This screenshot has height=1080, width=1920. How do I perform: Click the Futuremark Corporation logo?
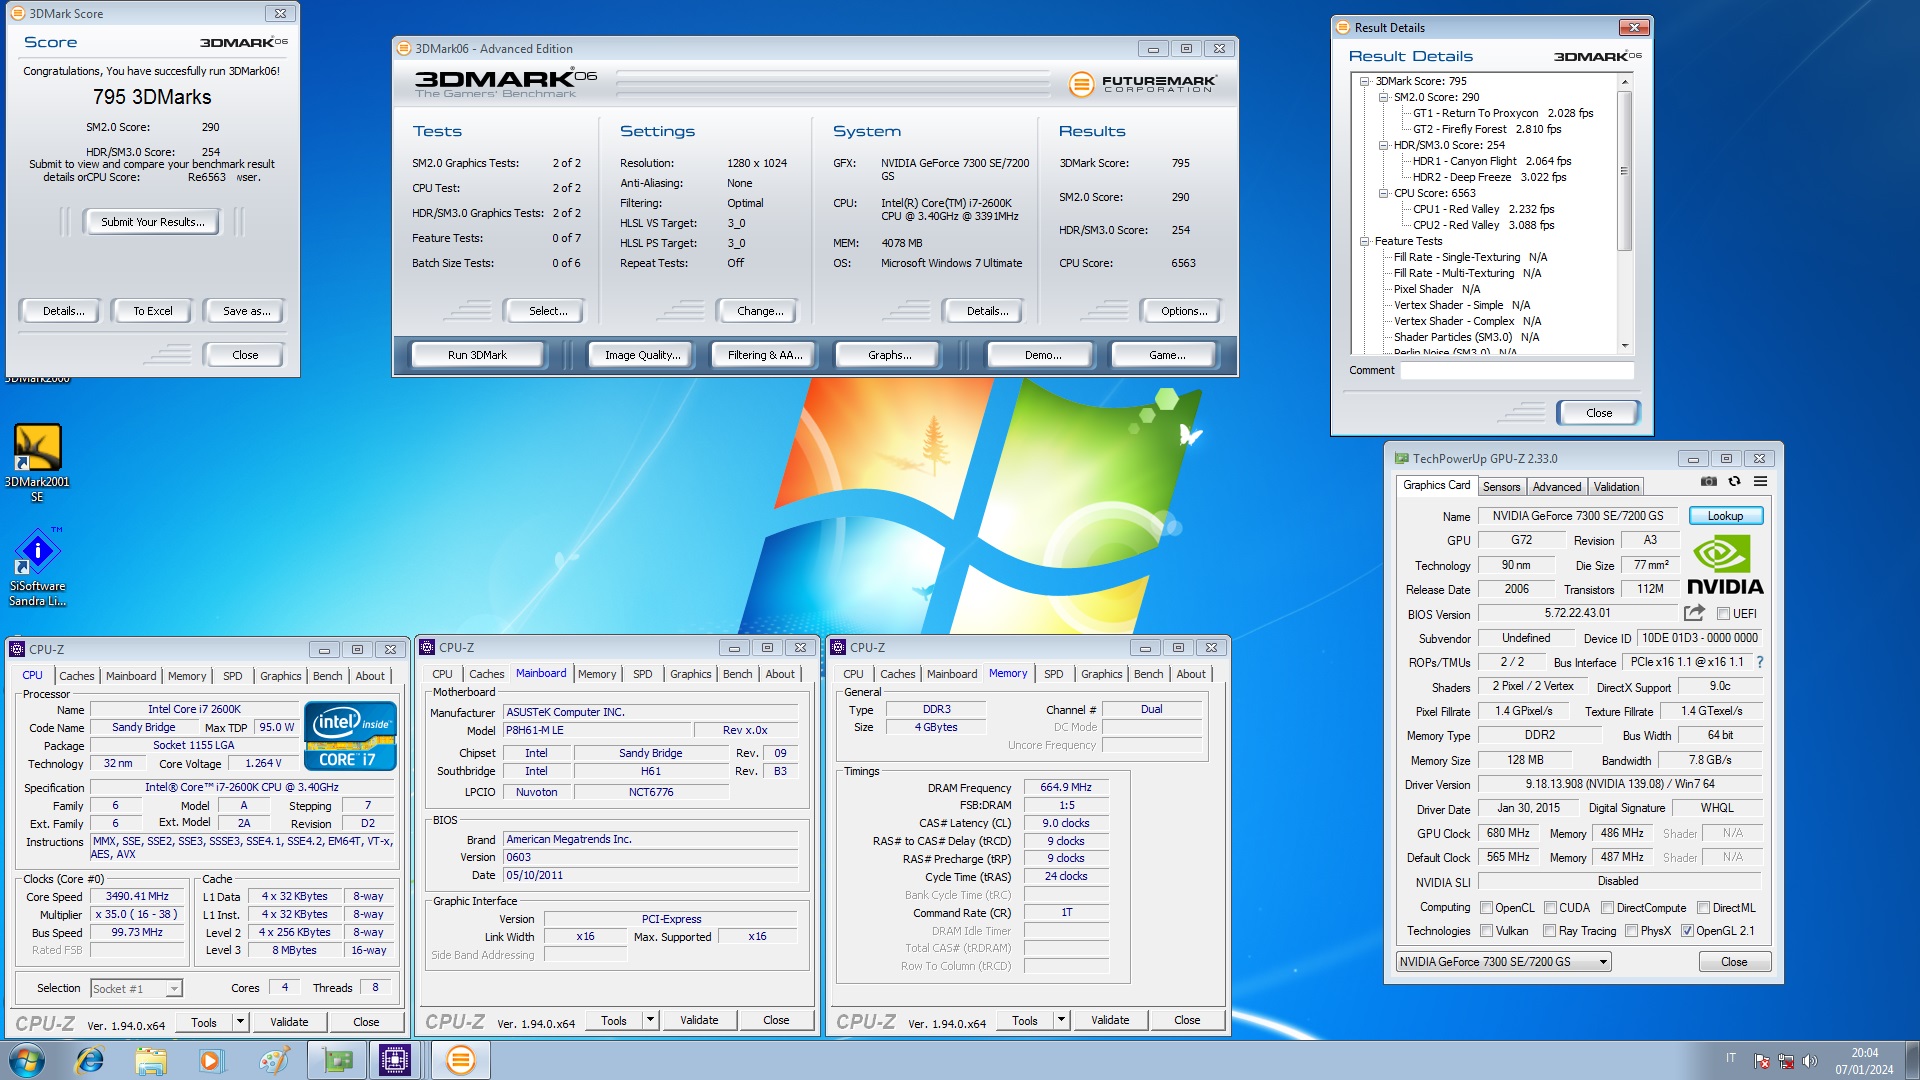point(1143,84)
